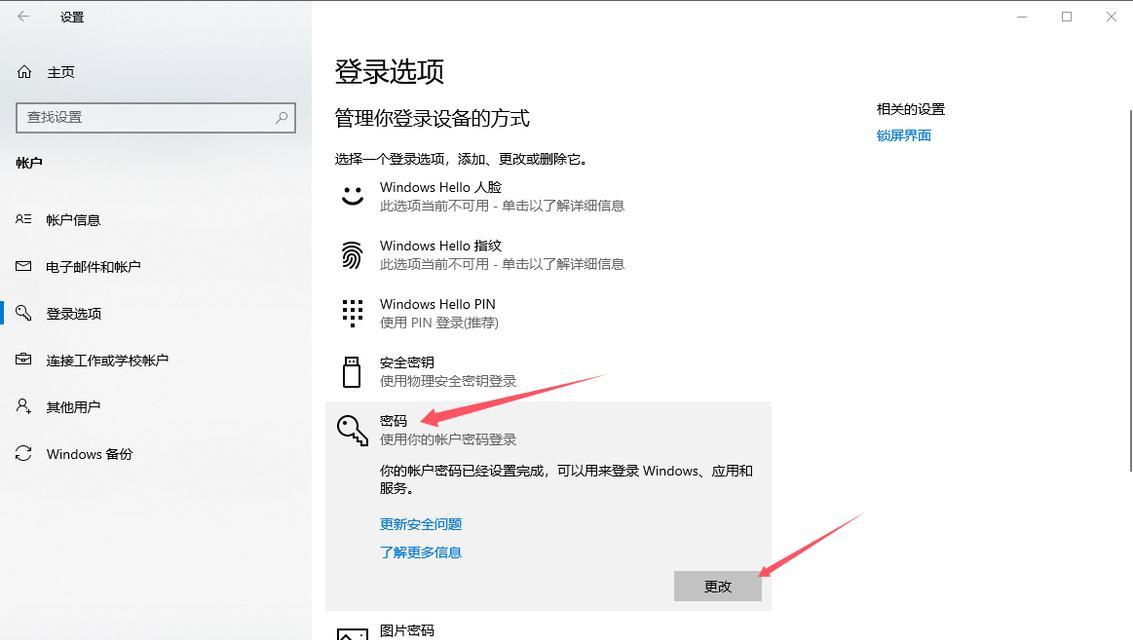Viewport: 1133px width, 640px height.
Task: Click the 电子邮件和帐户 envelope icon
Action: [24, 266]
